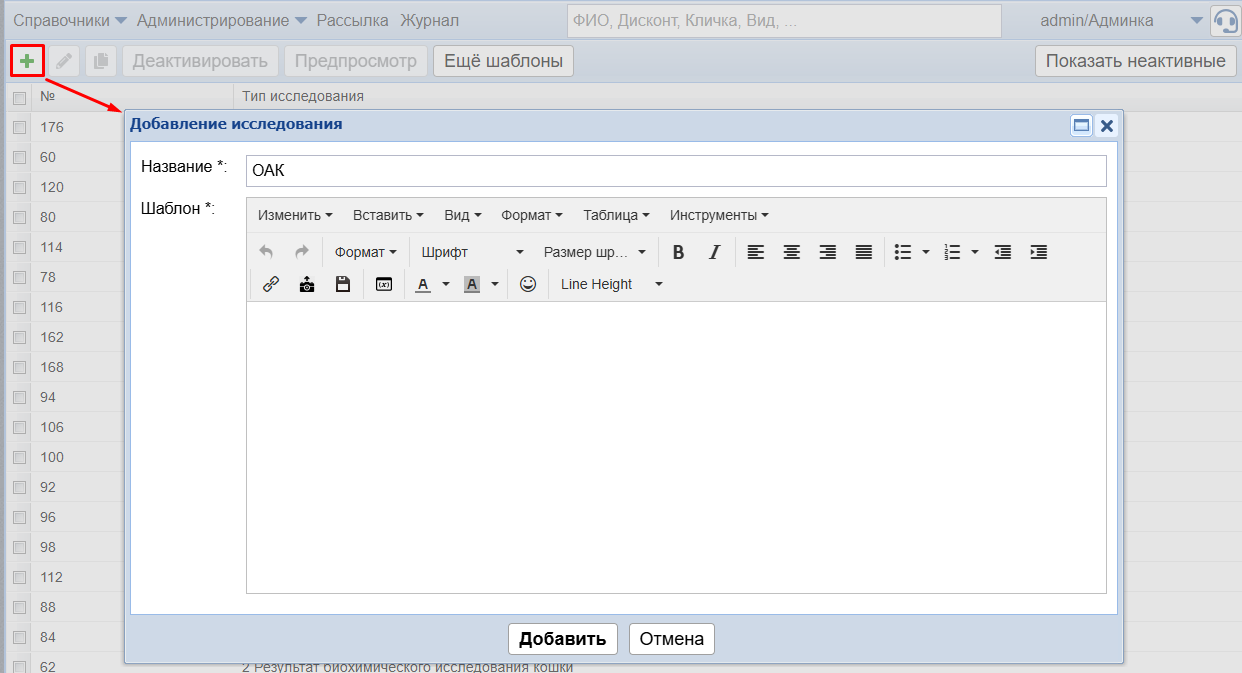The height and width of the screenshot is (673, 1242).
Task: Toggle bold formatting in the editor
Action: (678, 252)
